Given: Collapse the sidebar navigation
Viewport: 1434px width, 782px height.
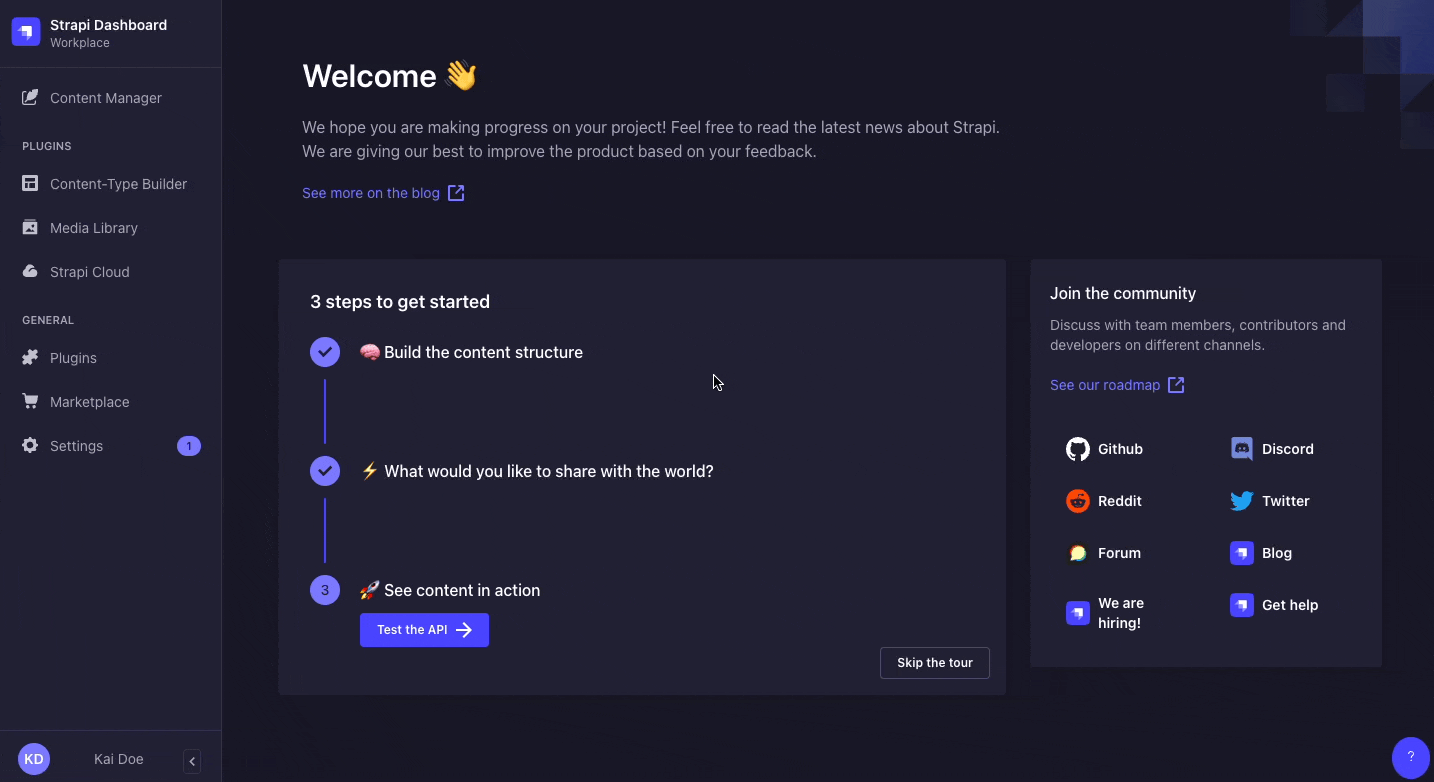Looking at the screenshot, I should (192, 761).
